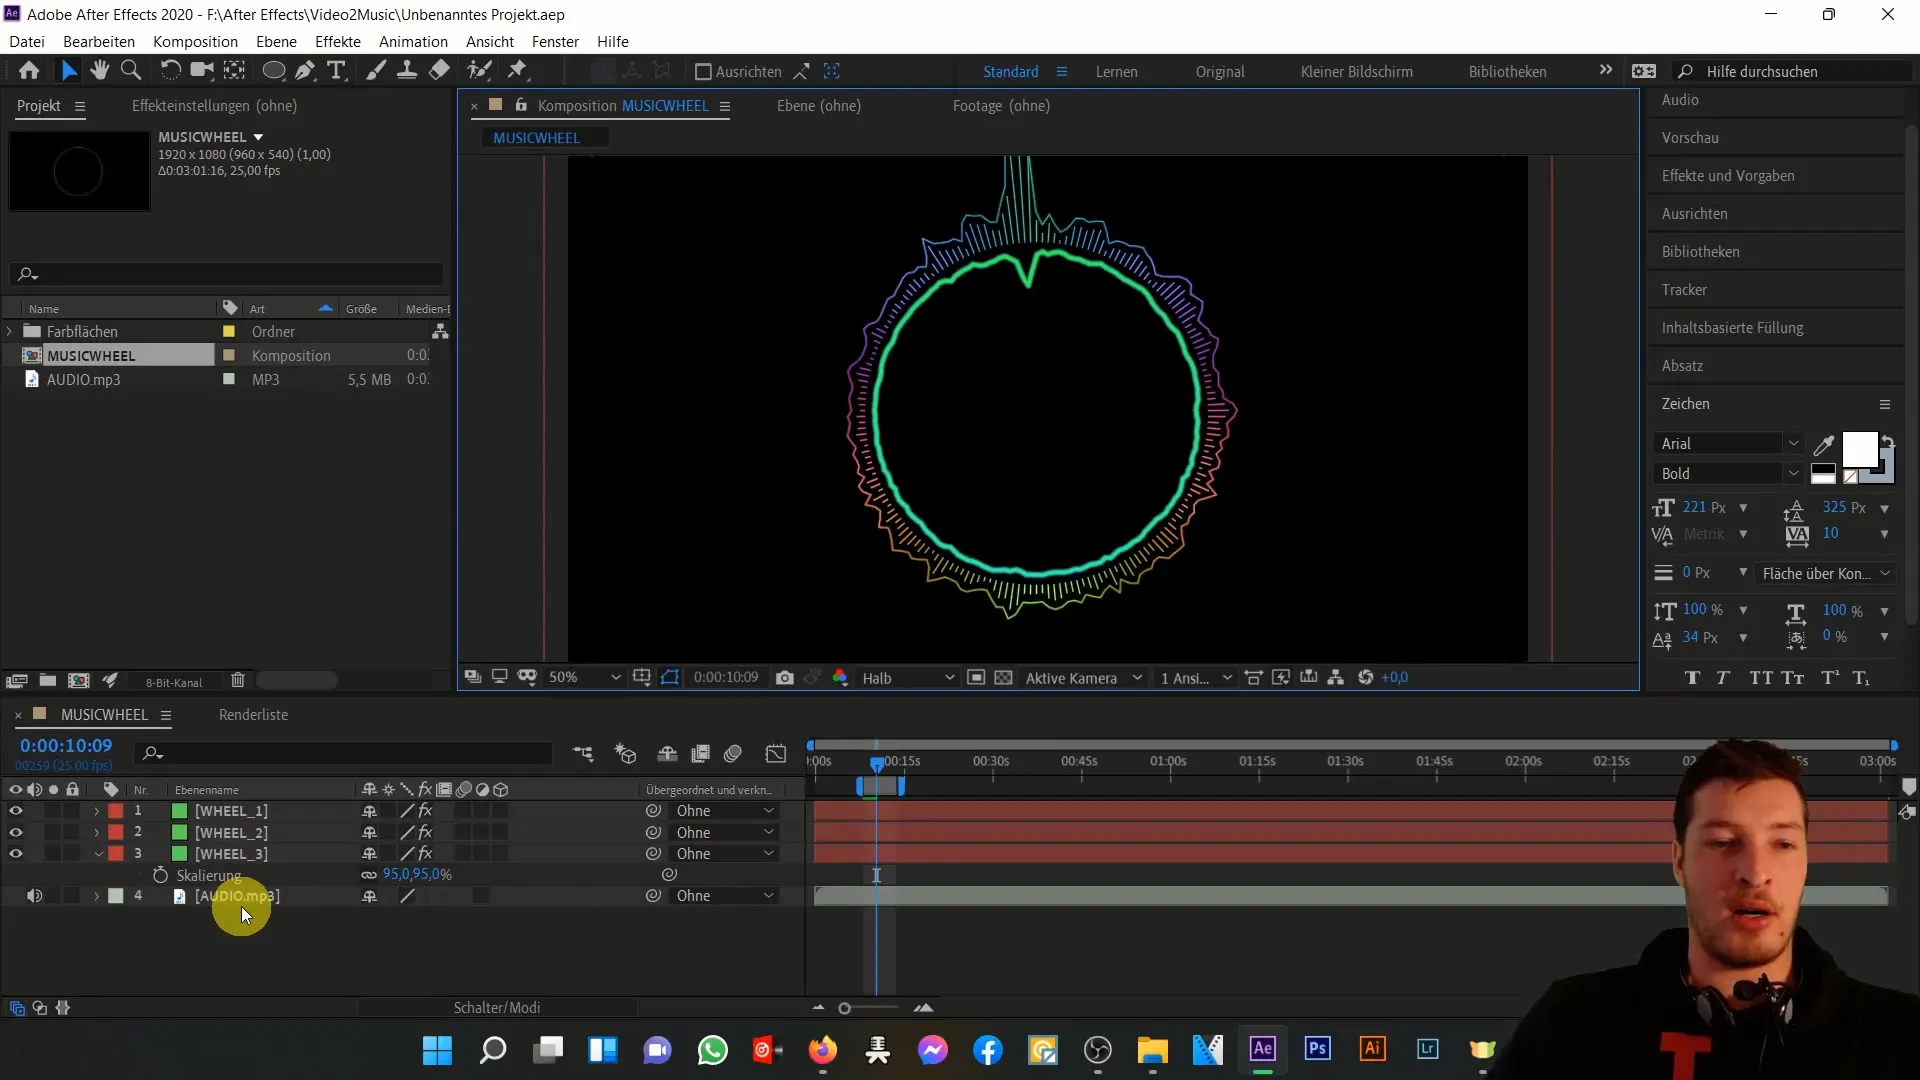Screen dimensions: 1920x1080
Task: Select the Rotation tool
Action: point(170,71)
